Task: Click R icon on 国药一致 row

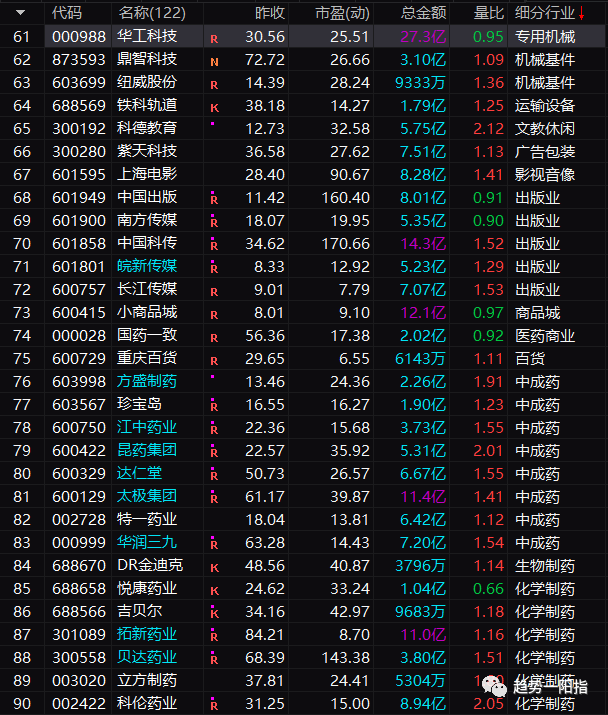Action: point(214,338)
